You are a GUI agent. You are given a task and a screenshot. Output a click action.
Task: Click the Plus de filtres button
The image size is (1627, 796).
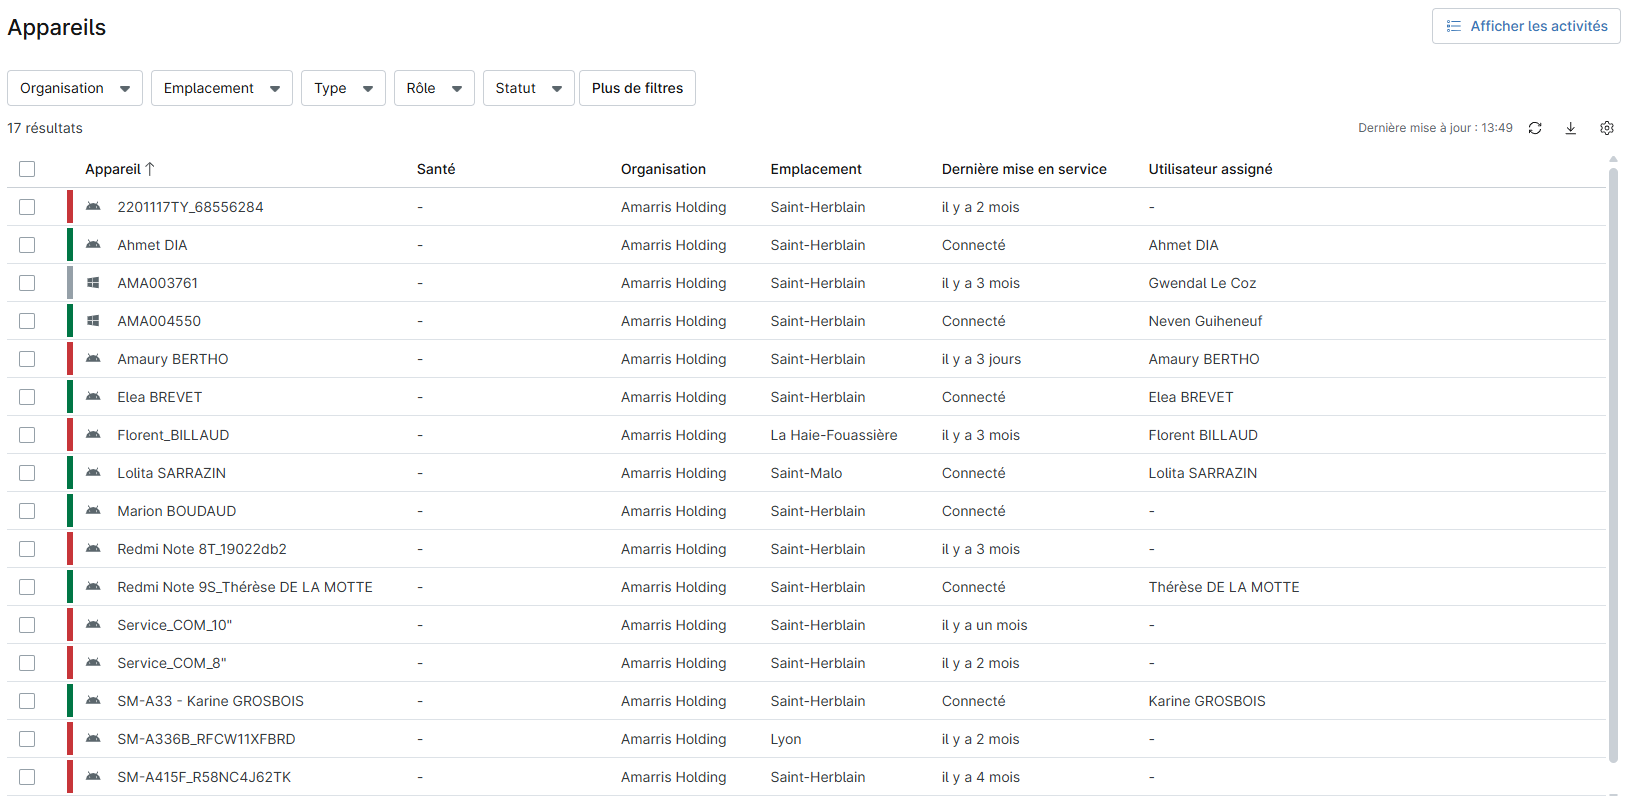637,88
